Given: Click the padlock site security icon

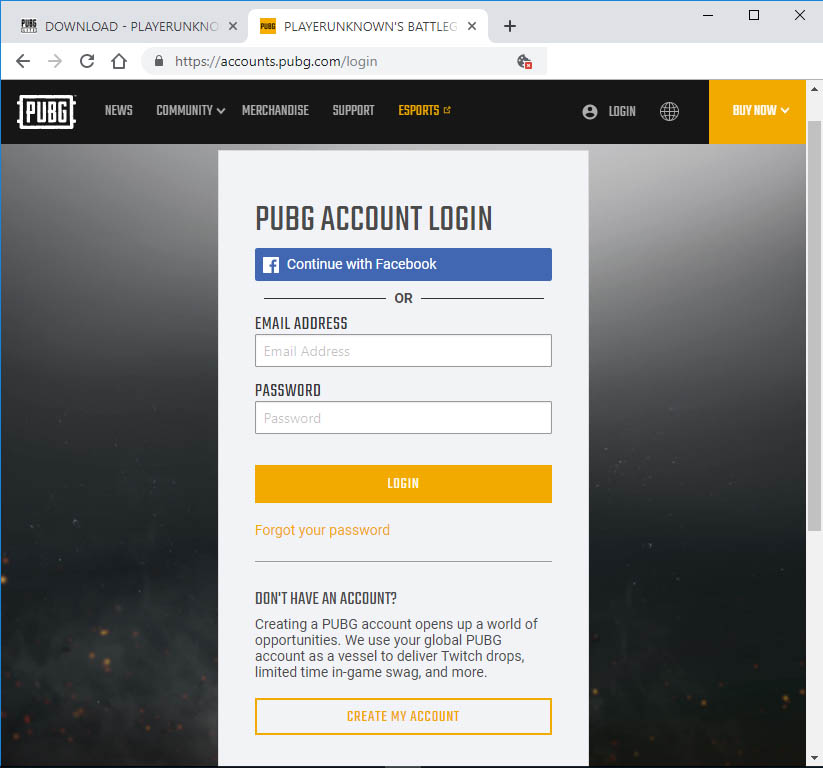Looking at the screenshot, I should (159, 61).
